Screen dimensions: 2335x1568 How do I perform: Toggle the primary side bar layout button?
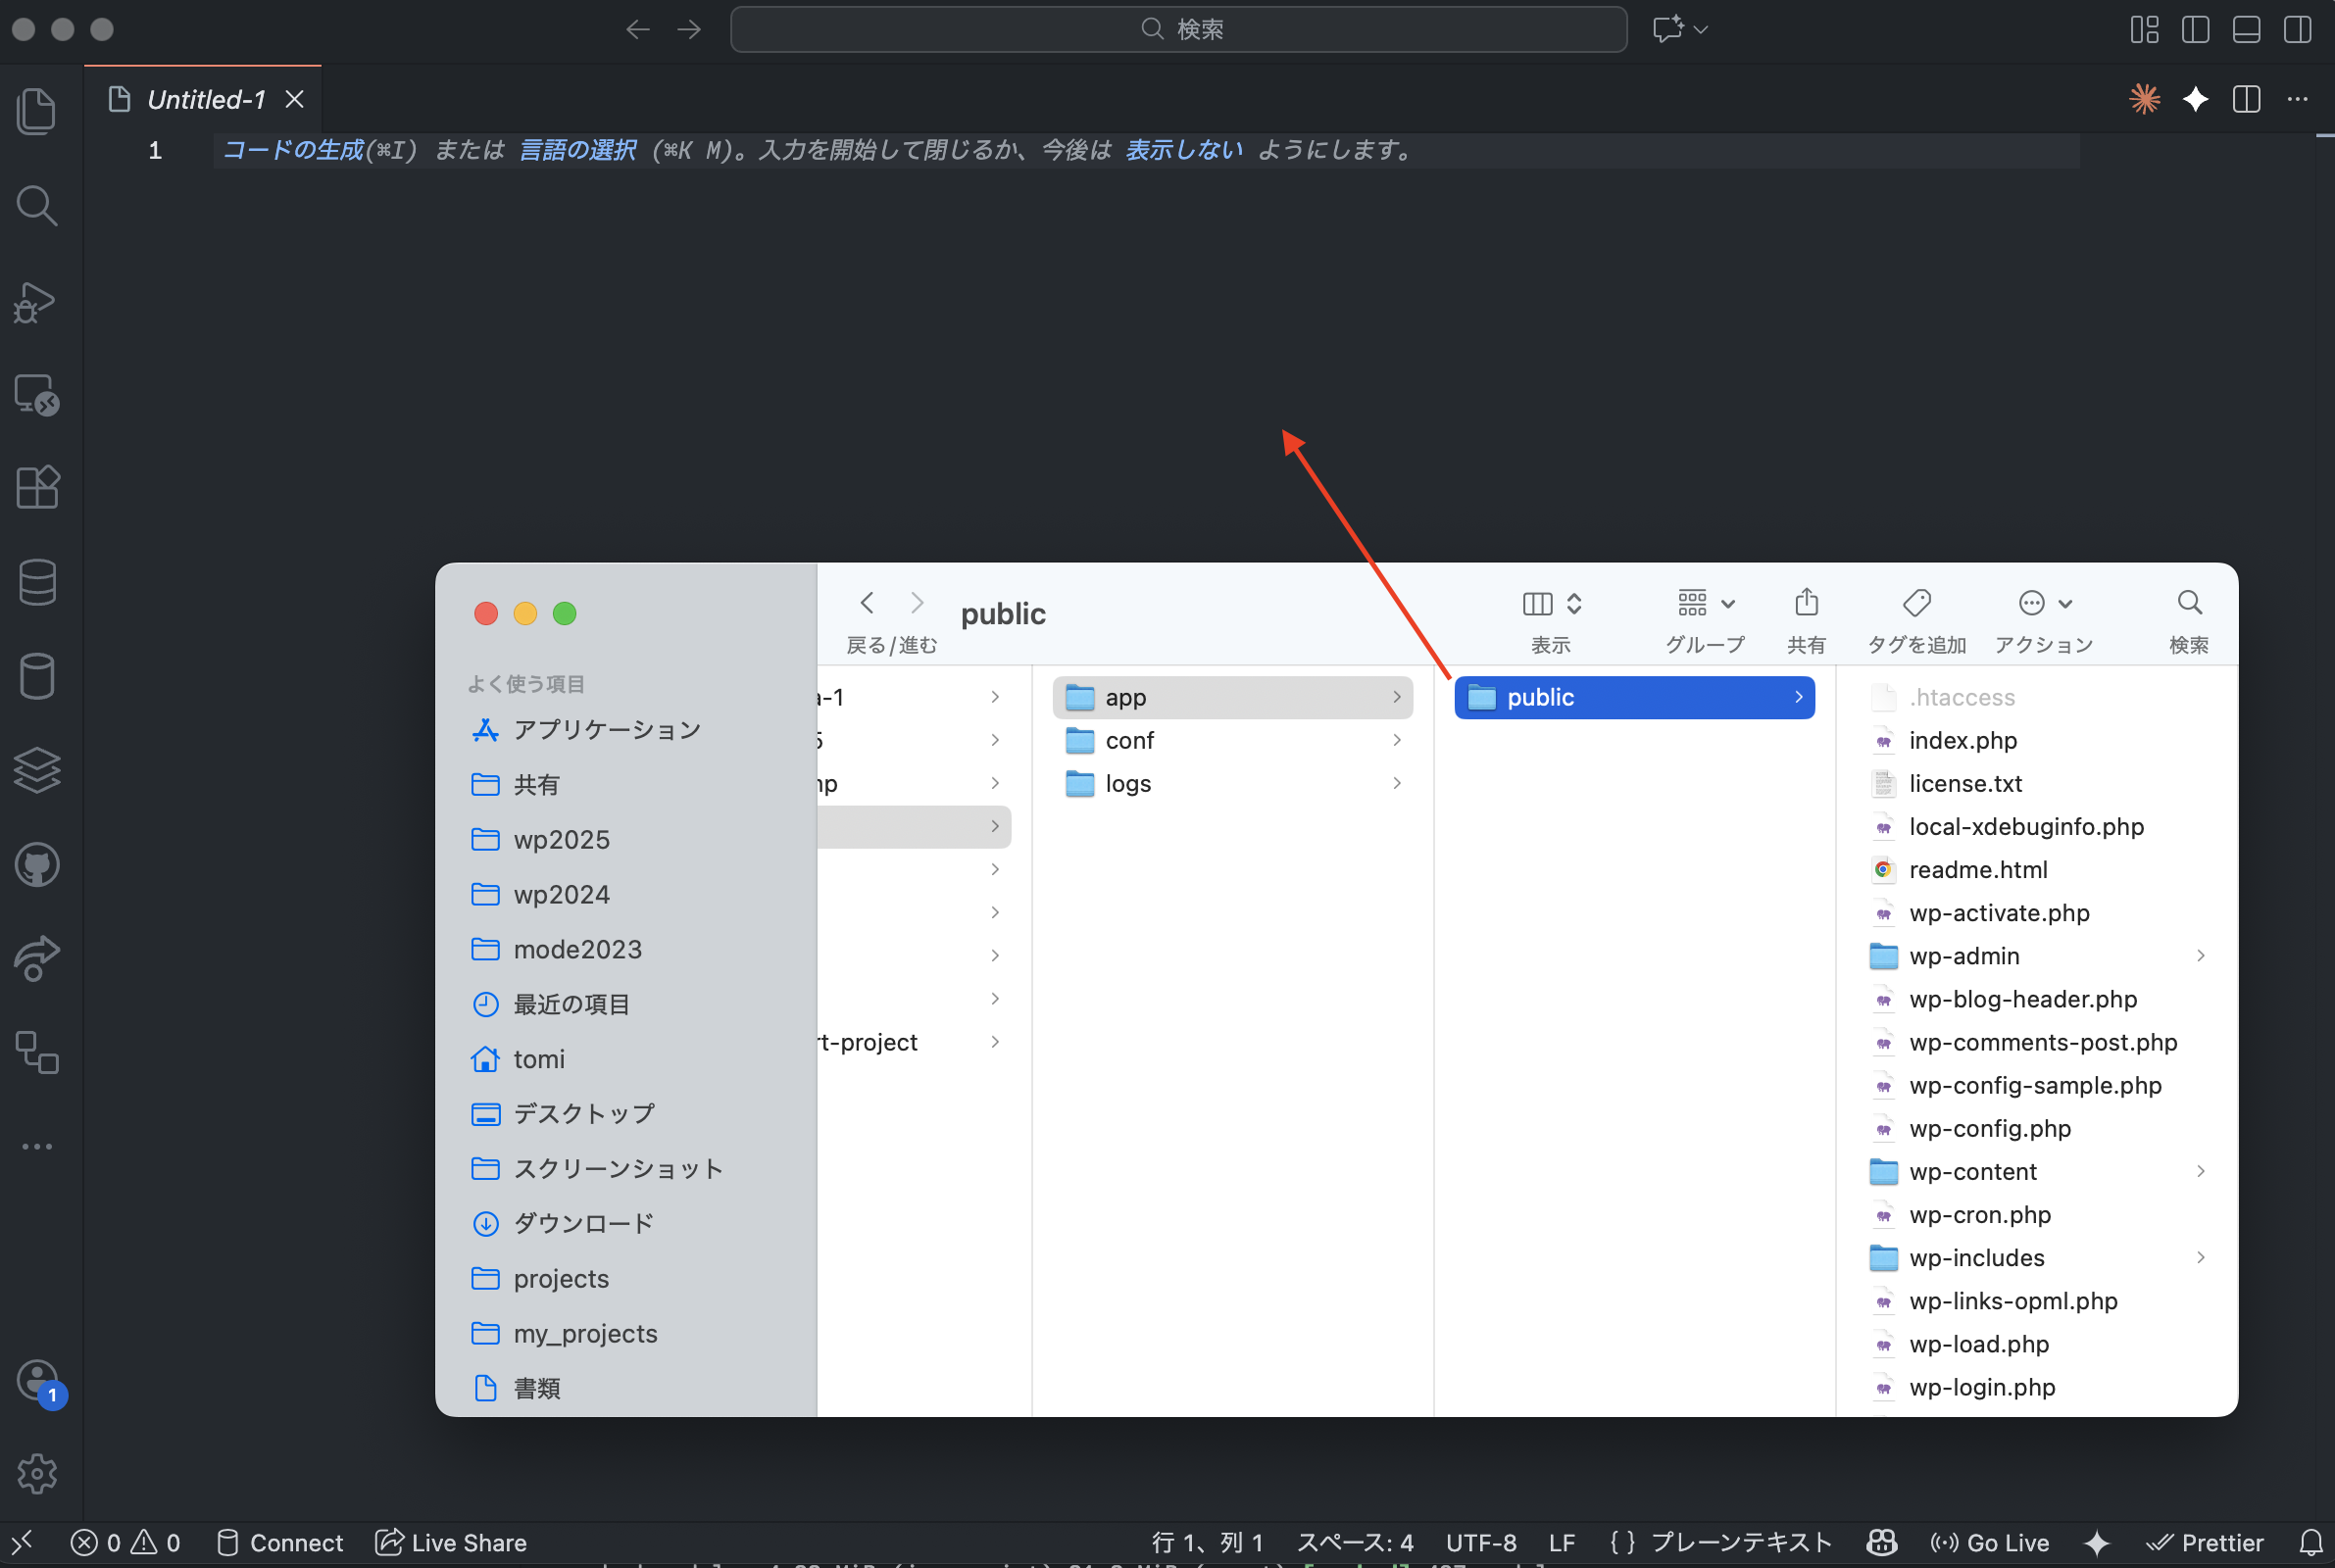tap(2196, 29)
